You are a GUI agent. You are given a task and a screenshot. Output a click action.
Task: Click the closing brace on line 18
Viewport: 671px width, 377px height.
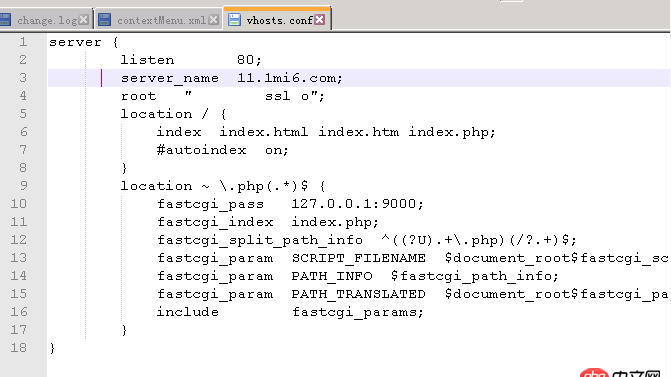click(52, 348)
